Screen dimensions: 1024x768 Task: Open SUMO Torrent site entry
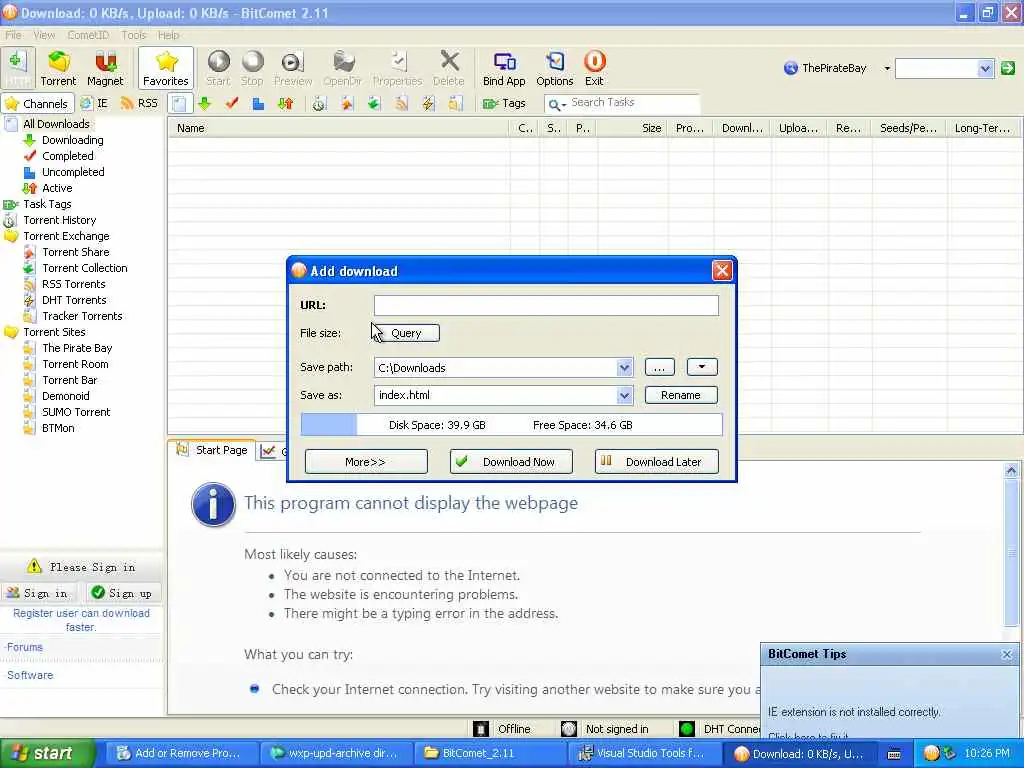(76, 412)
